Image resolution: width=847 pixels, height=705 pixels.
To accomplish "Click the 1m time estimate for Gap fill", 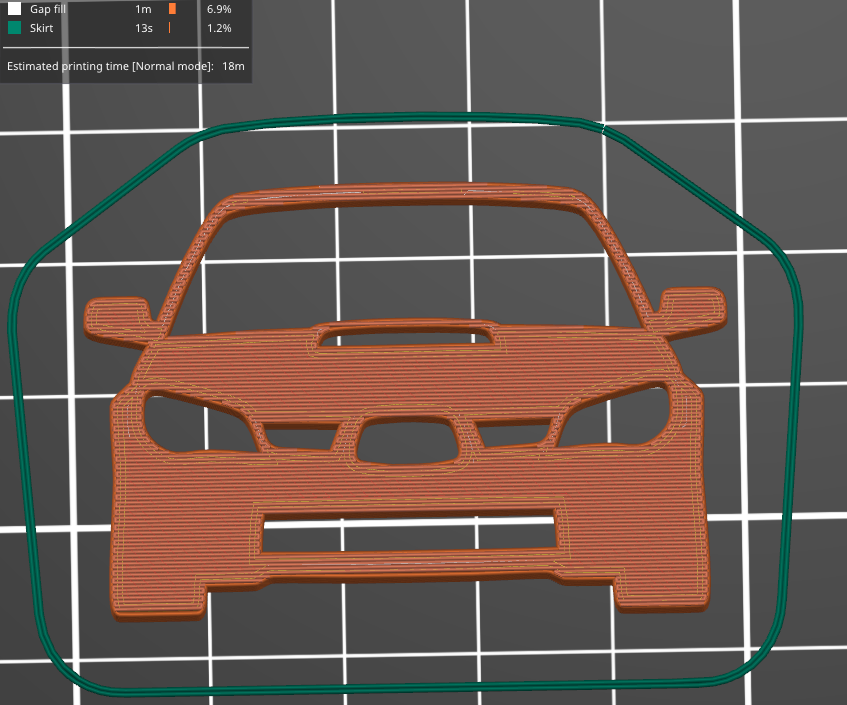I will click(x=143, y=9).
